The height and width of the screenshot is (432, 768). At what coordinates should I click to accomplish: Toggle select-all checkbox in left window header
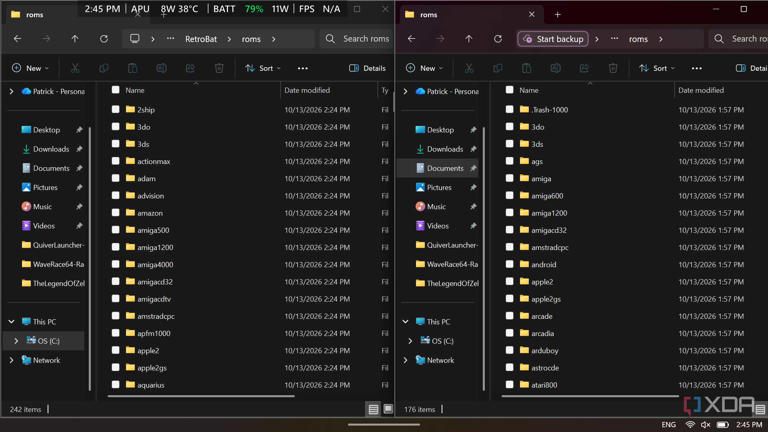(116, 90)
